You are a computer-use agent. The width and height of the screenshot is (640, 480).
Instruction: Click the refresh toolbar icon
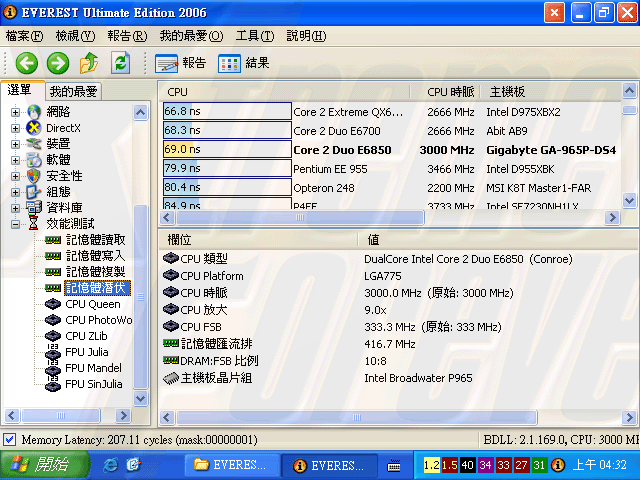coord(120,63)
